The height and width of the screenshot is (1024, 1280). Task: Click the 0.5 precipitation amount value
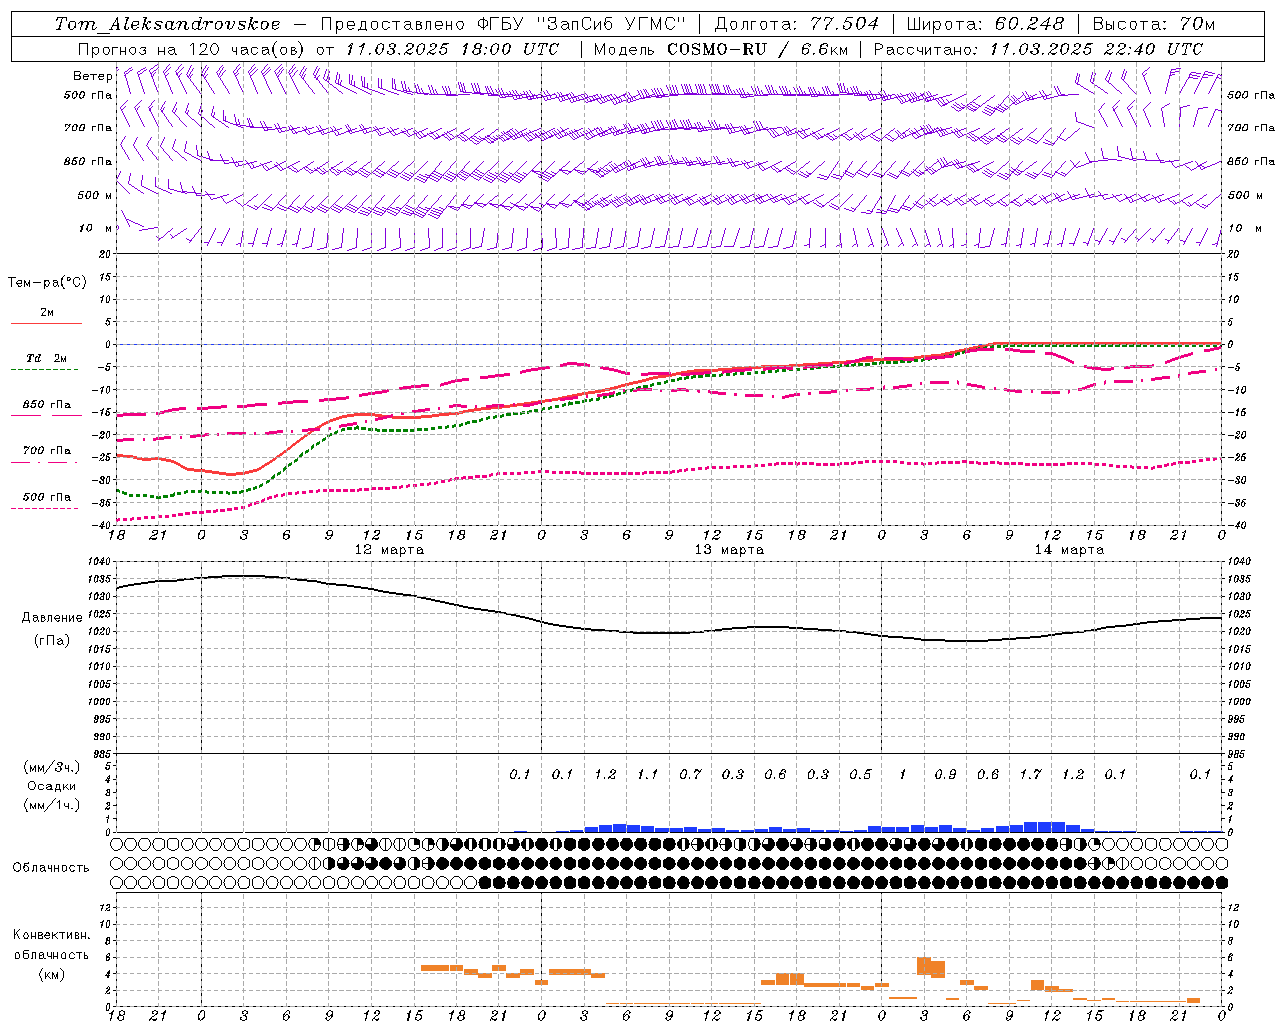coord(860,775)
